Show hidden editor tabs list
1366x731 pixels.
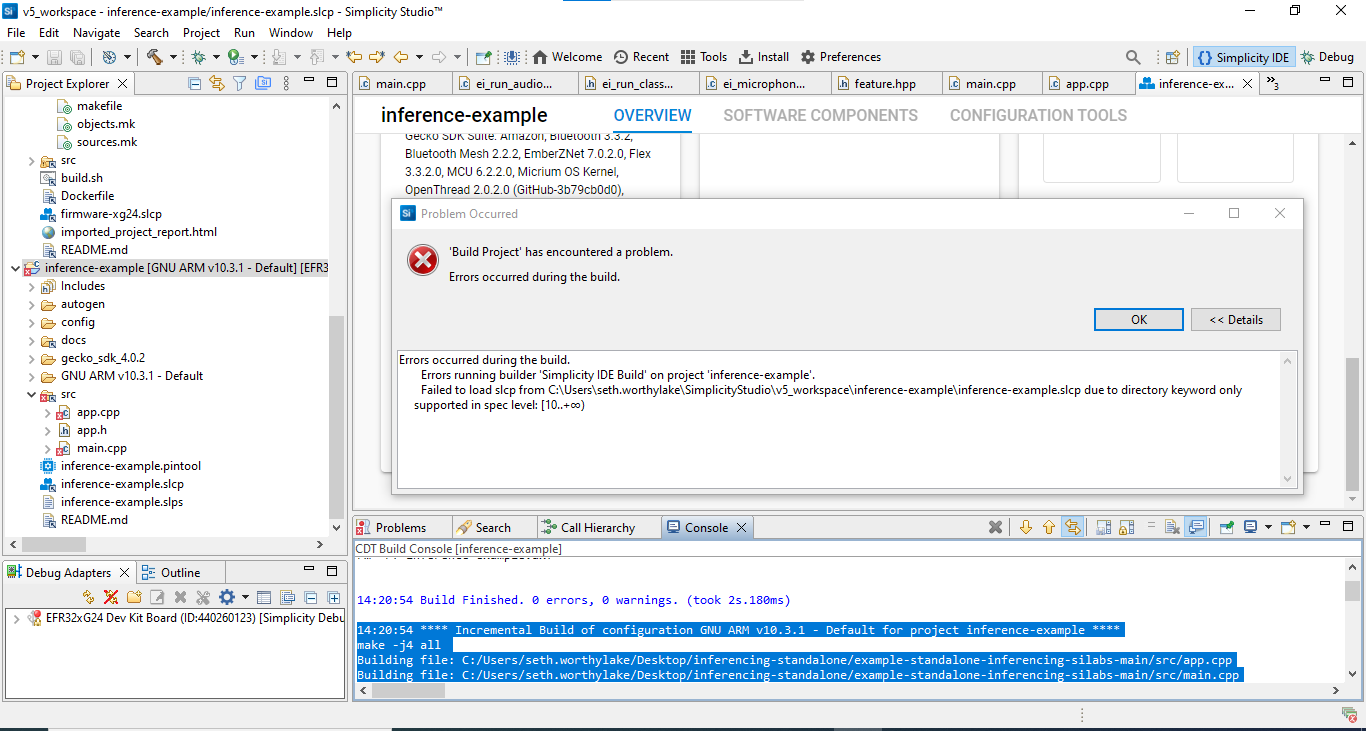coord(1273,85)
